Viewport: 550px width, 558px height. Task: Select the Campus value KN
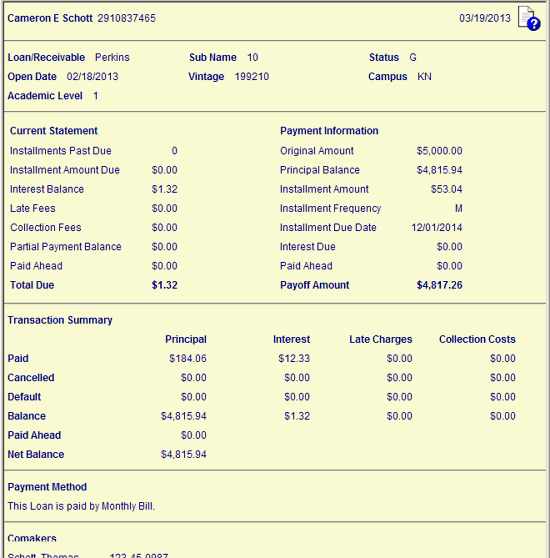(424, 77)
